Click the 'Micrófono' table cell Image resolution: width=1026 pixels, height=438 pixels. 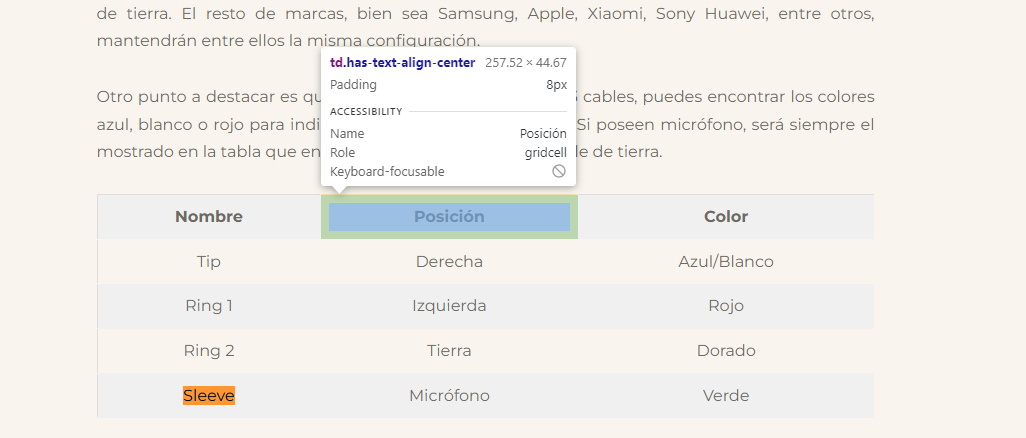(449, 396)
